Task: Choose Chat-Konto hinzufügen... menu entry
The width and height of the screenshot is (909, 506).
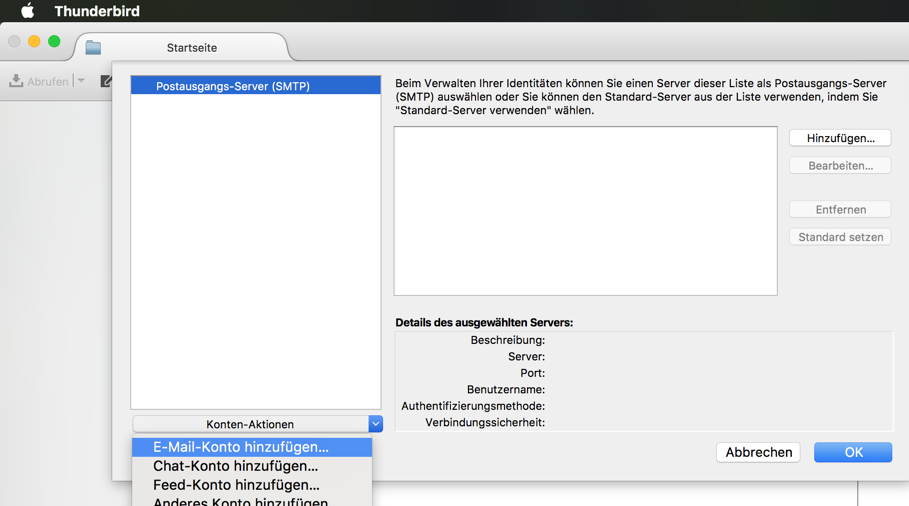Action: tap(252, 466)
